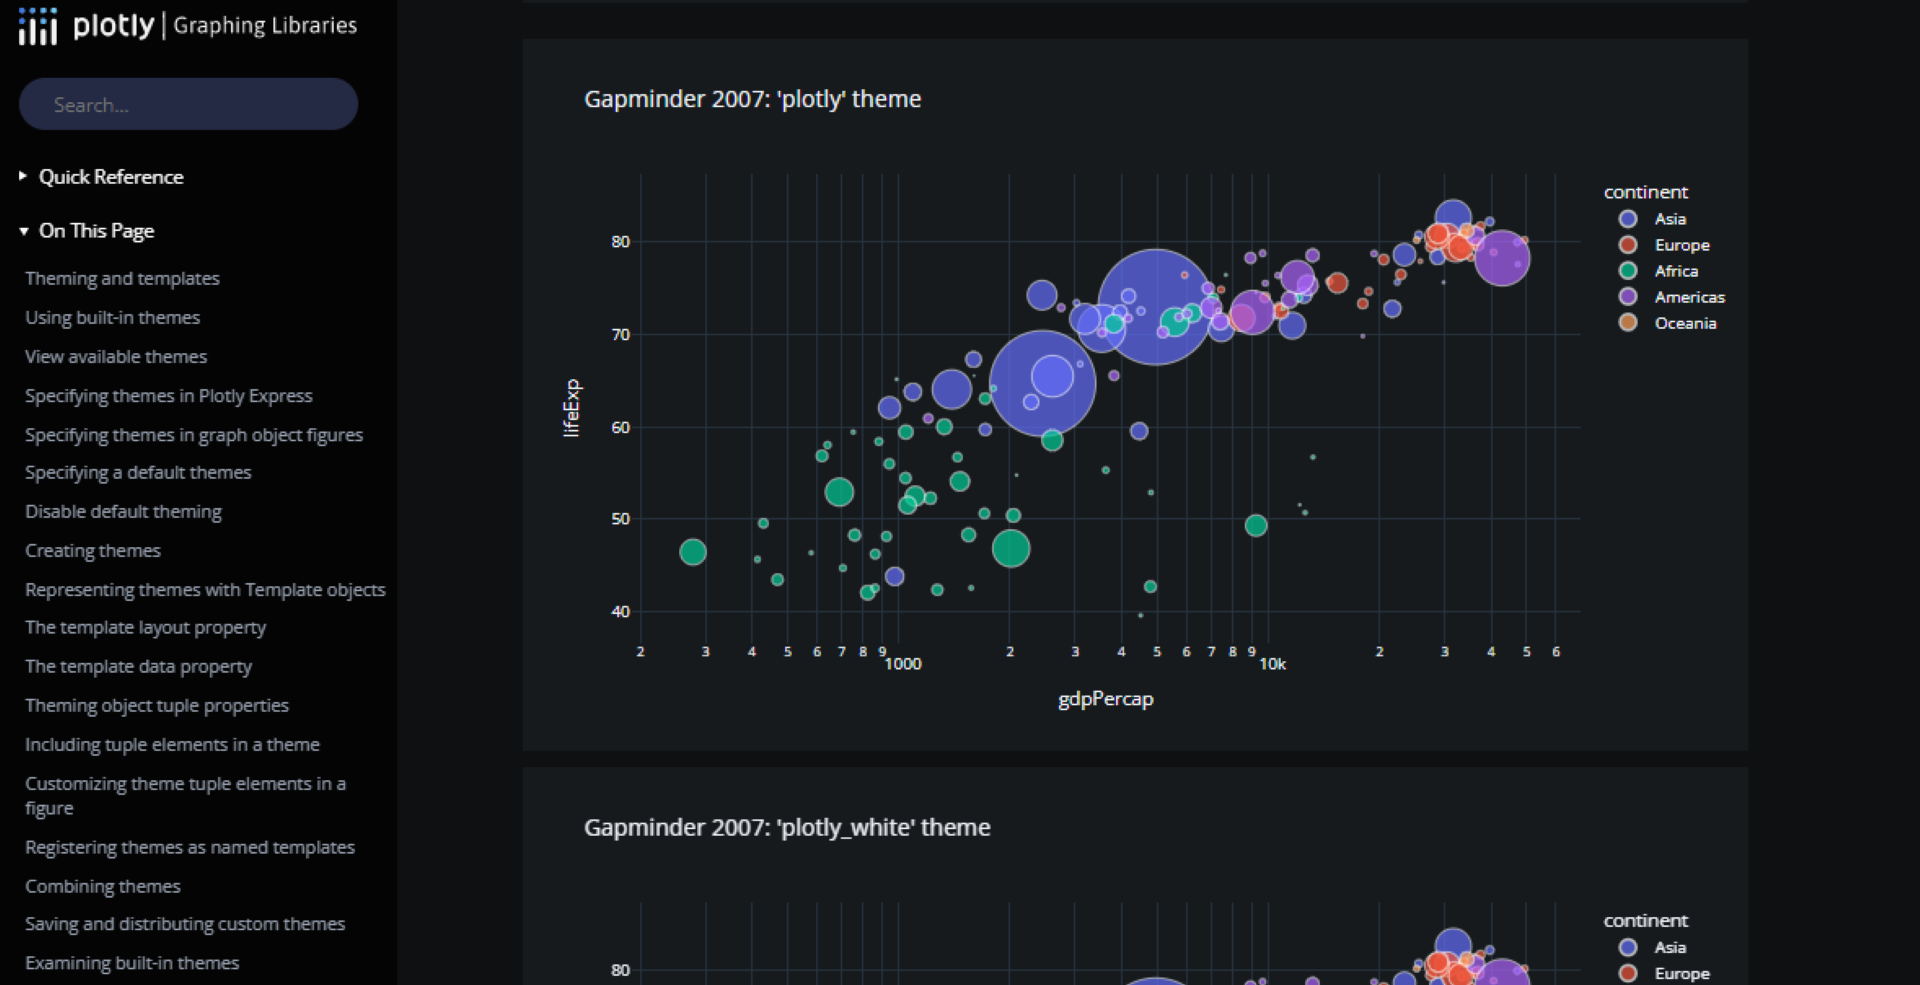
Task: Open the Theming and templates section
Action: 122,278
